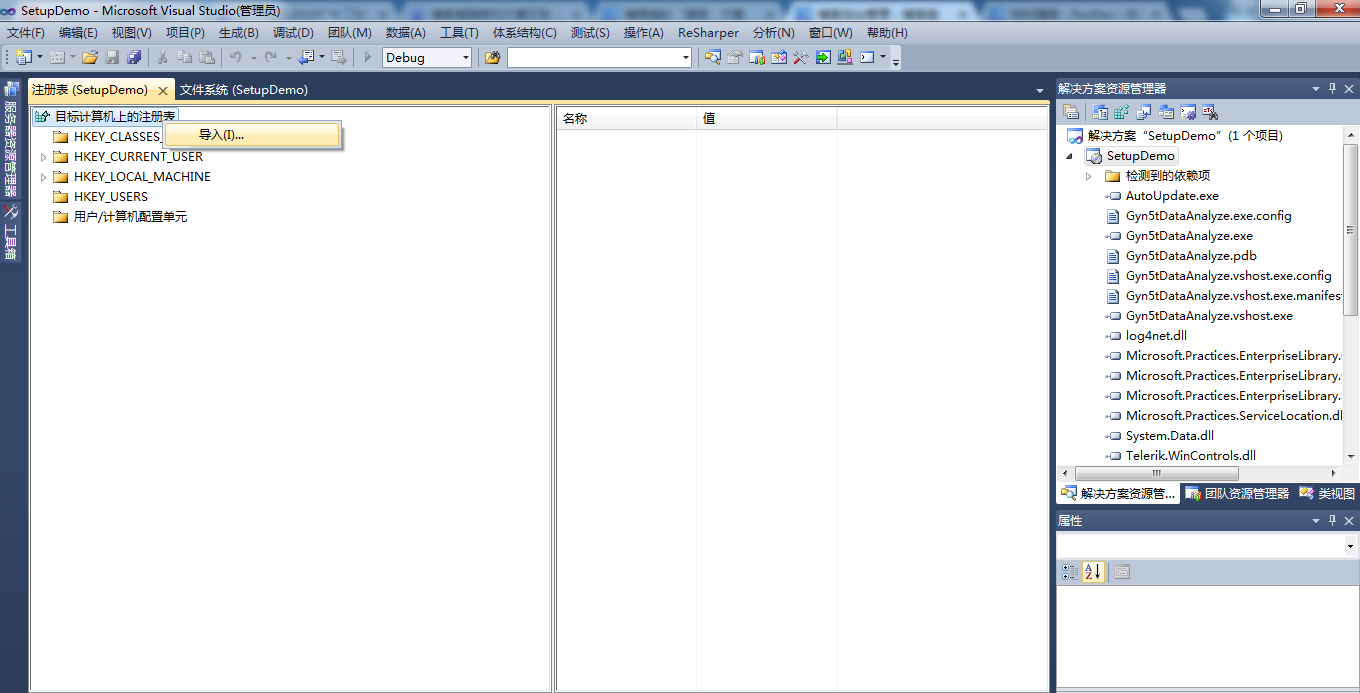Click the Open File folder icon
Viewport: 1360px width, 693px height.
coord(90,58)
